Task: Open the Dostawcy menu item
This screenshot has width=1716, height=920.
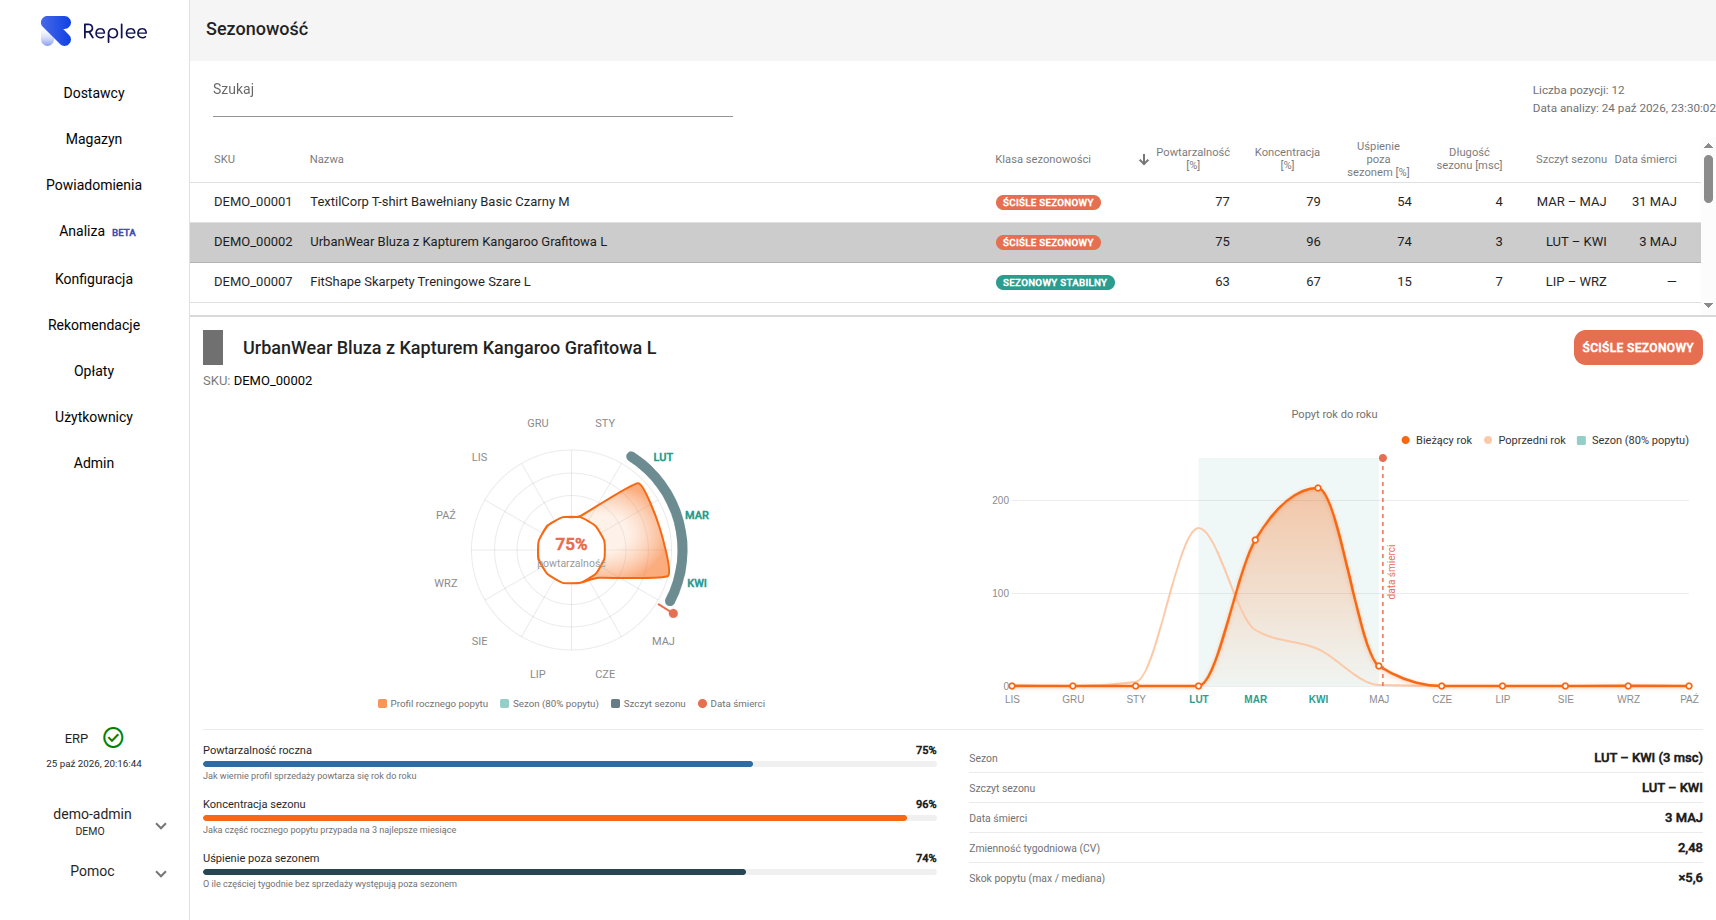Action: pyautogui.click(x=94, y=93)
